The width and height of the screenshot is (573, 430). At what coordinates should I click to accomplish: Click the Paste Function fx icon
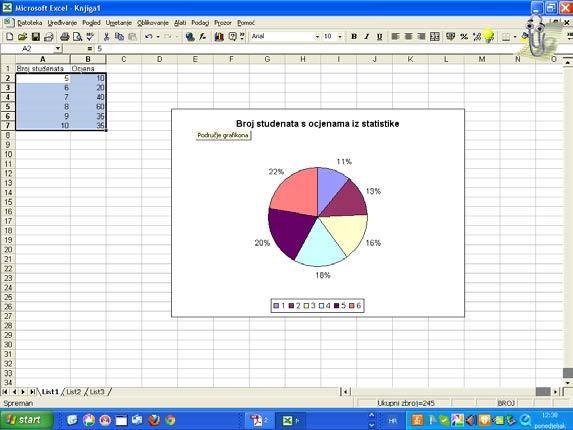click(x=203, y=37)
